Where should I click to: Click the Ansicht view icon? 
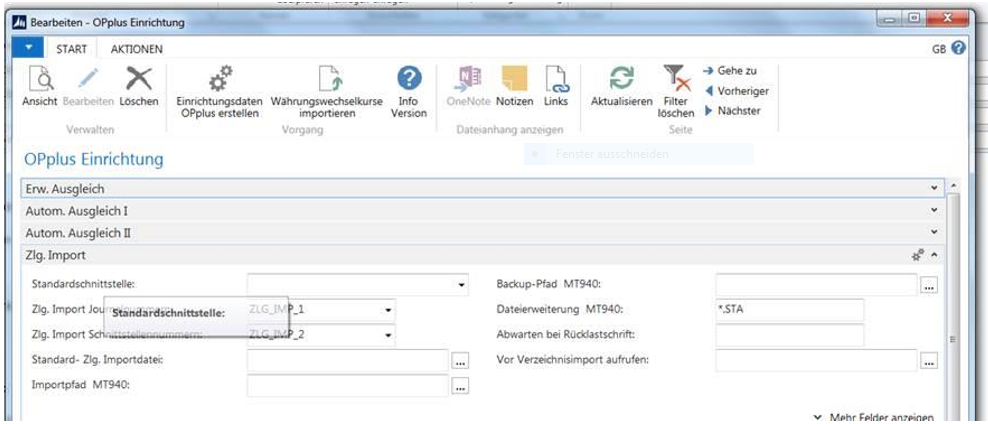[x=40, y=80]
